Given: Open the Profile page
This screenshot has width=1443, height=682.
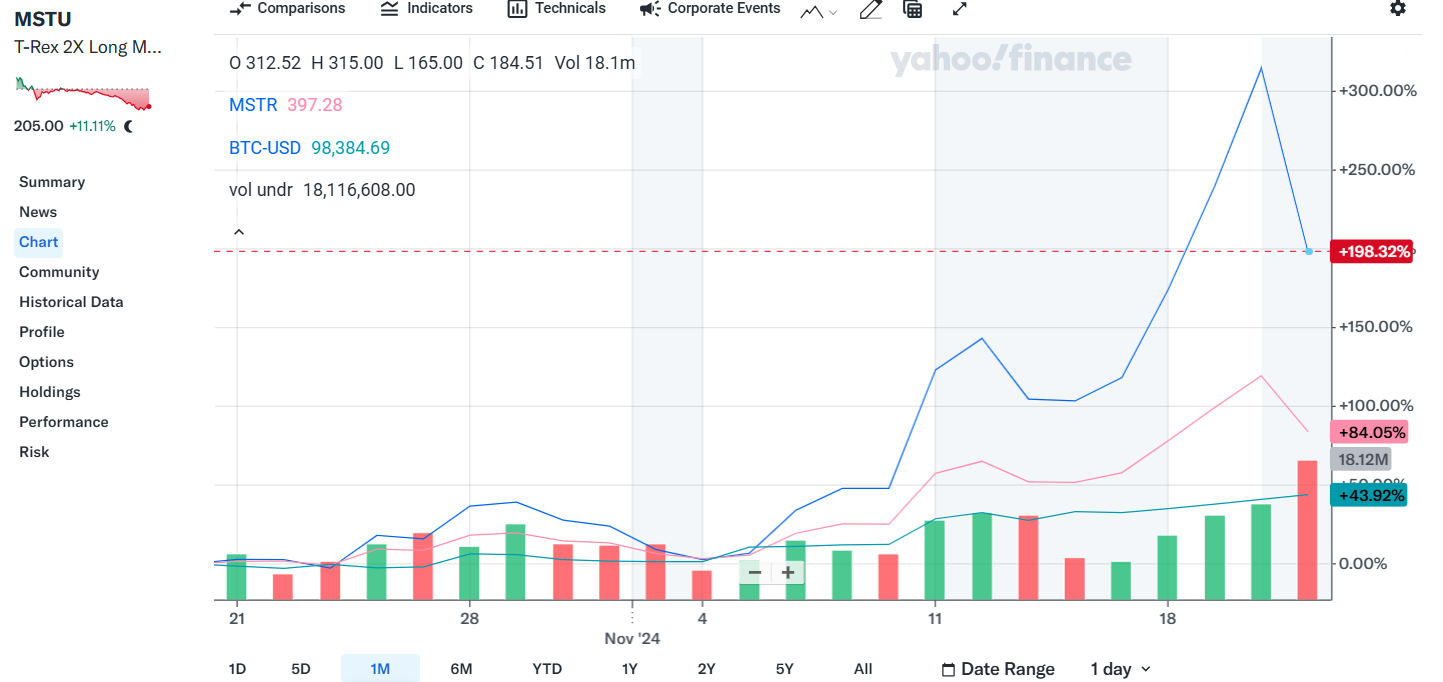Looking at the screenshot, I should click(x=42, y=332).
